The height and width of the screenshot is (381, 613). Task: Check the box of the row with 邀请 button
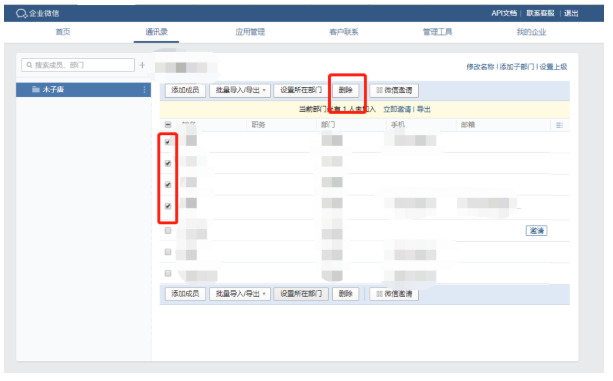point(168,231)
